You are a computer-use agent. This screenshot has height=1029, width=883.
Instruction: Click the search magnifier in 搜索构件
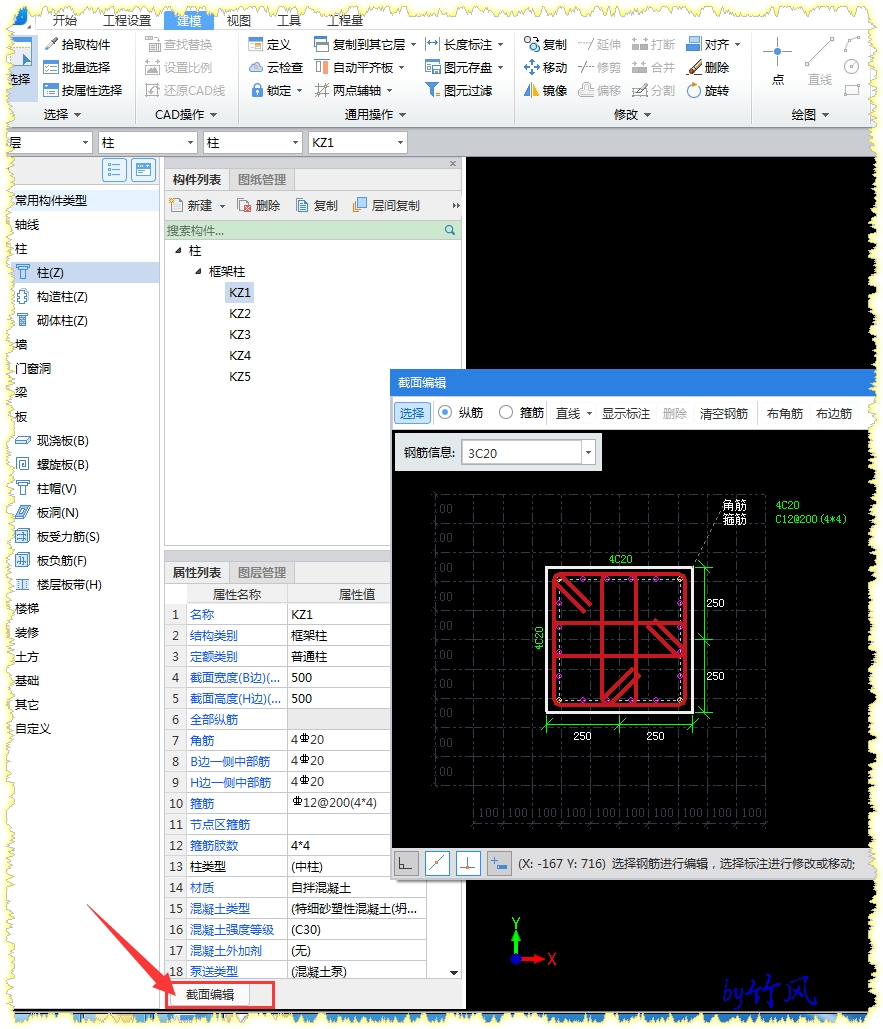point(450,230)
